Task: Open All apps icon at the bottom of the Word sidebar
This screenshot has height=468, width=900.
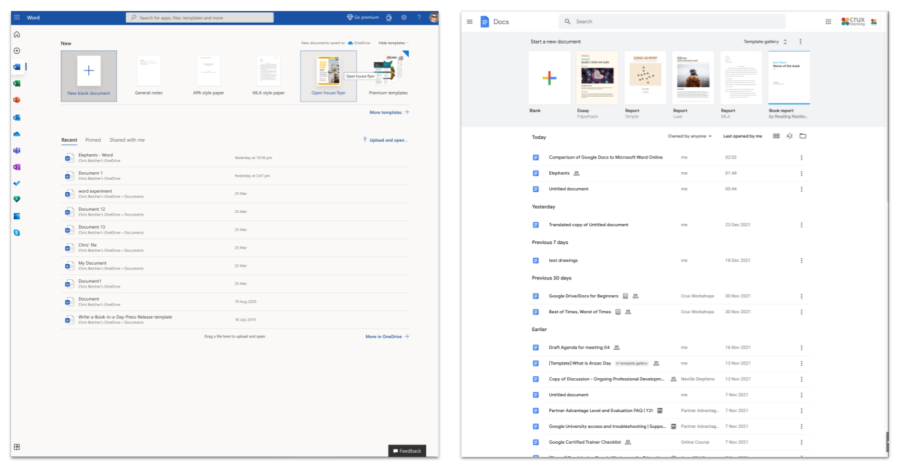Action: pos(17,447)
